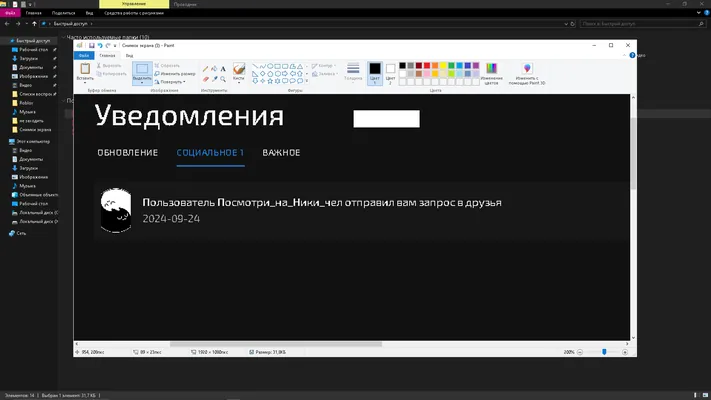
Task: Pick the green color swatch
Action: point(452,66)
